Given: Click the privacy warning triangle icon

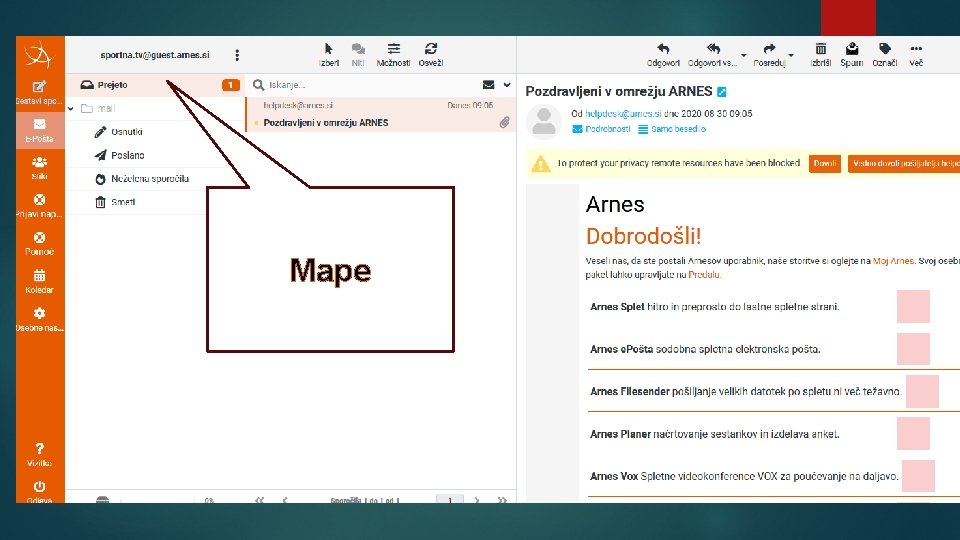Looking at the screenshot, I should 541,163.
